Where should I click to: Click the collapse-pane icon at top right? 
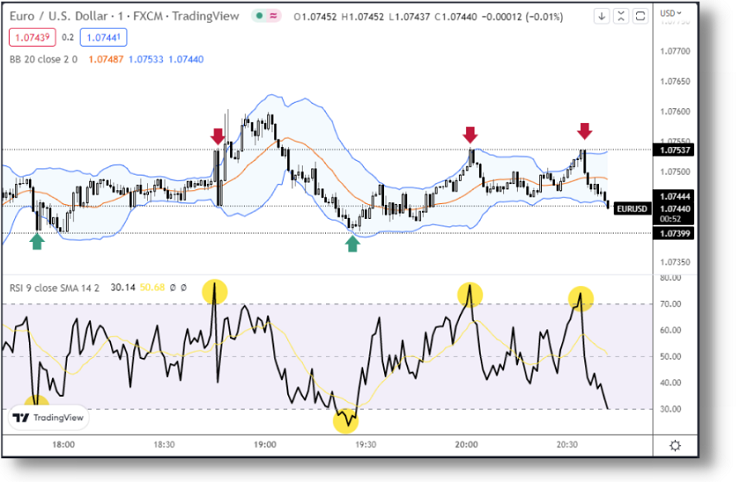(x=621, y=17)
